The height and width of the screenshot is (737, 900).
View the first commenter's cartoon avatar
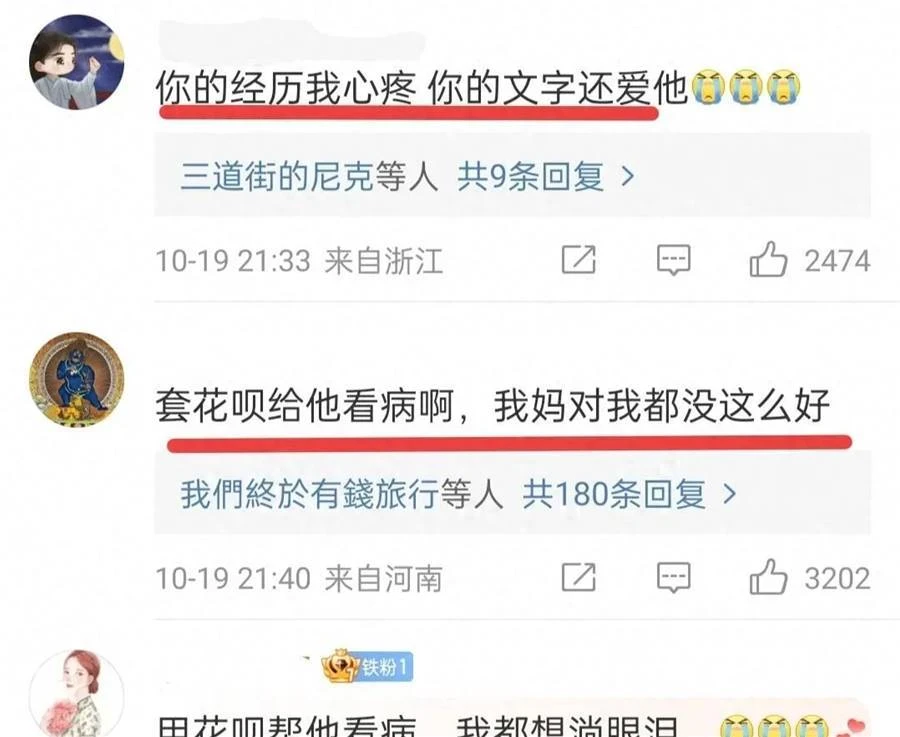(76, 62)
